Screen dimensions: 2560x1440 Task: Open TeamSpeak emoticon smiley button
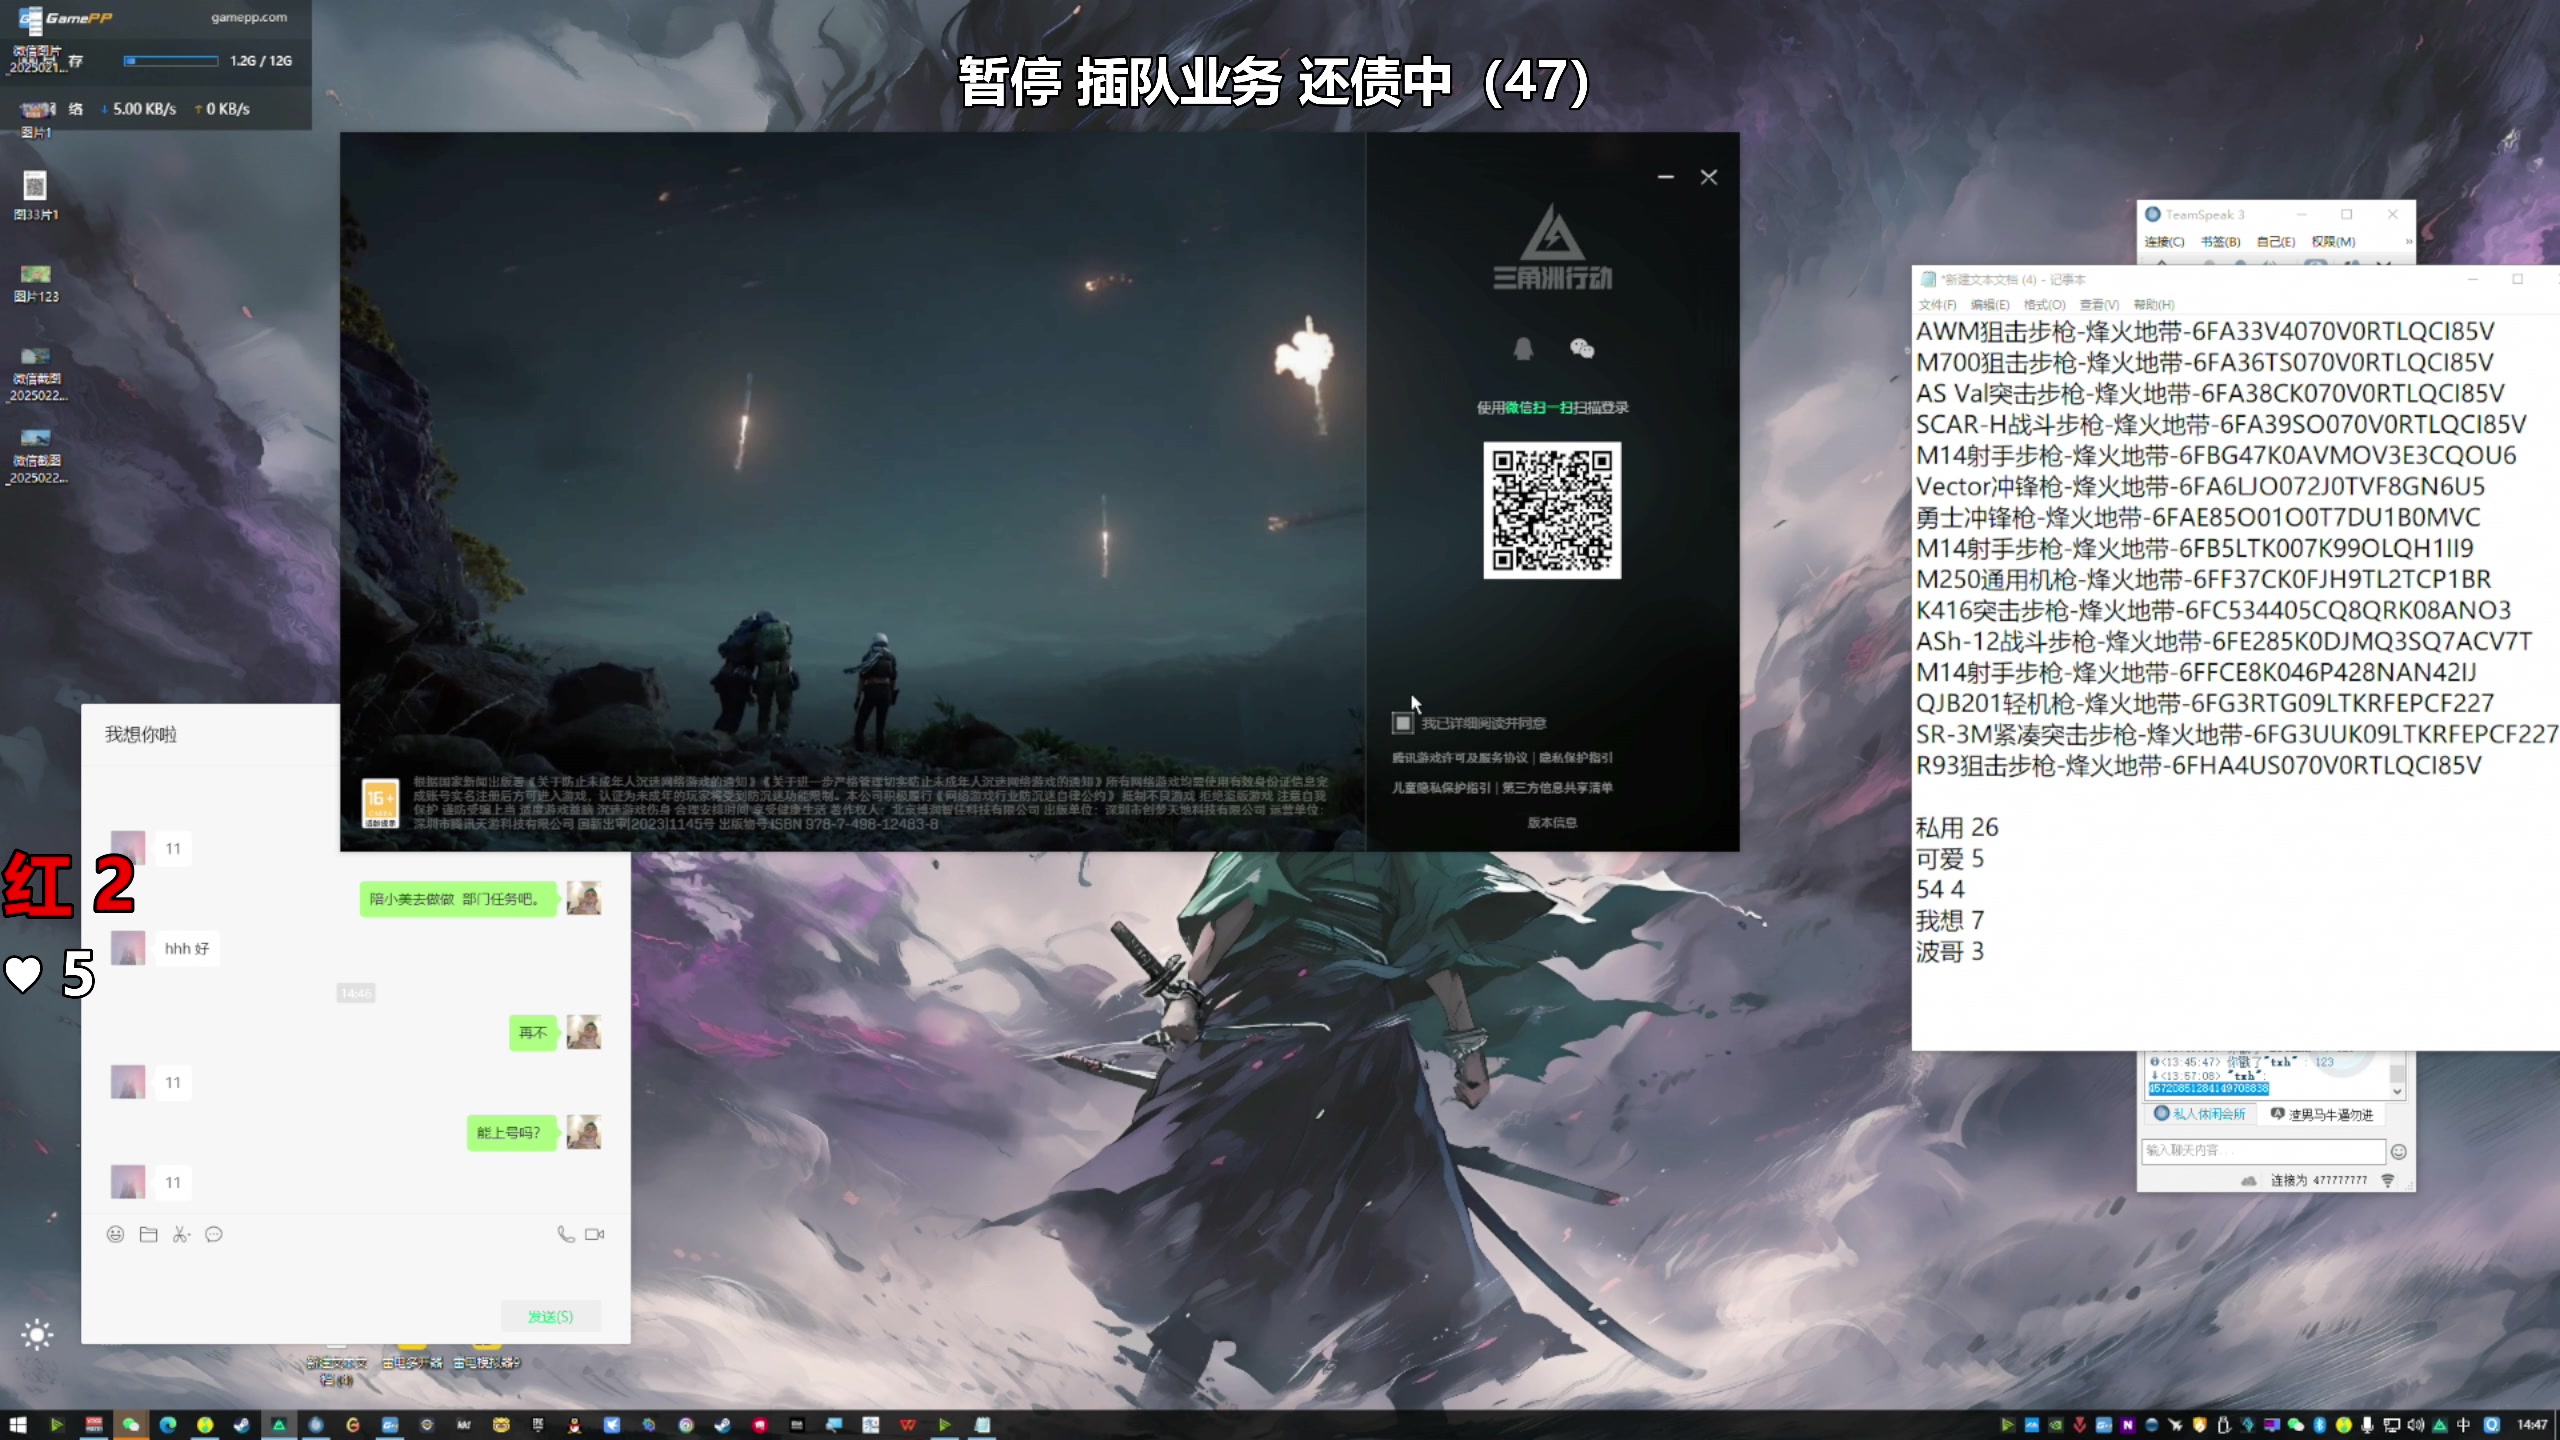2398,1152
